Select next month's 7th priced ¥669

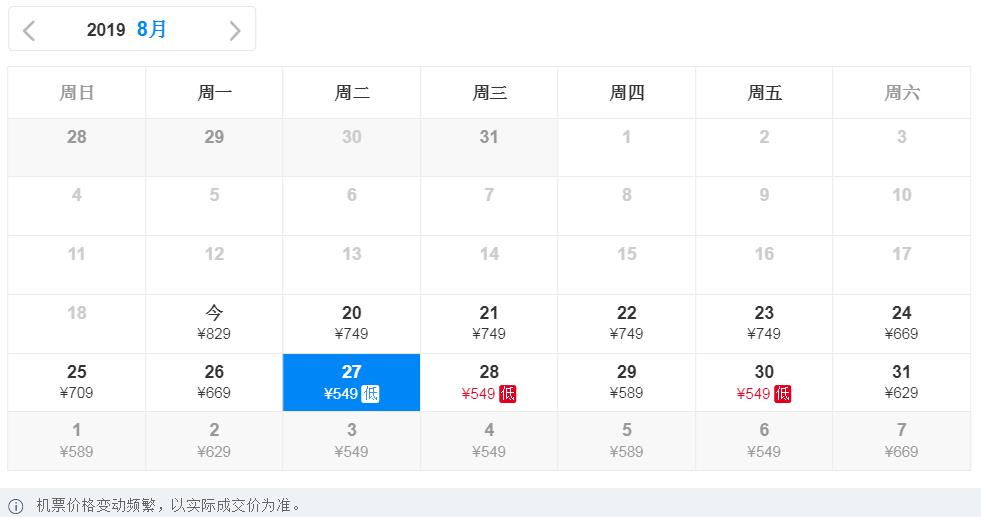click(x=901, y=441)
